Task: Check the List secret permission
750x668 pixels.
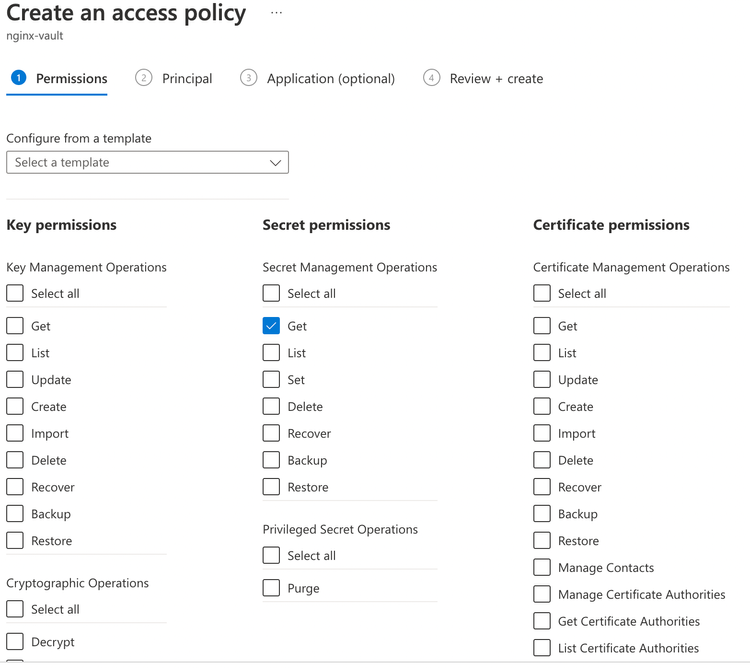Action: (x=271, y=353)
